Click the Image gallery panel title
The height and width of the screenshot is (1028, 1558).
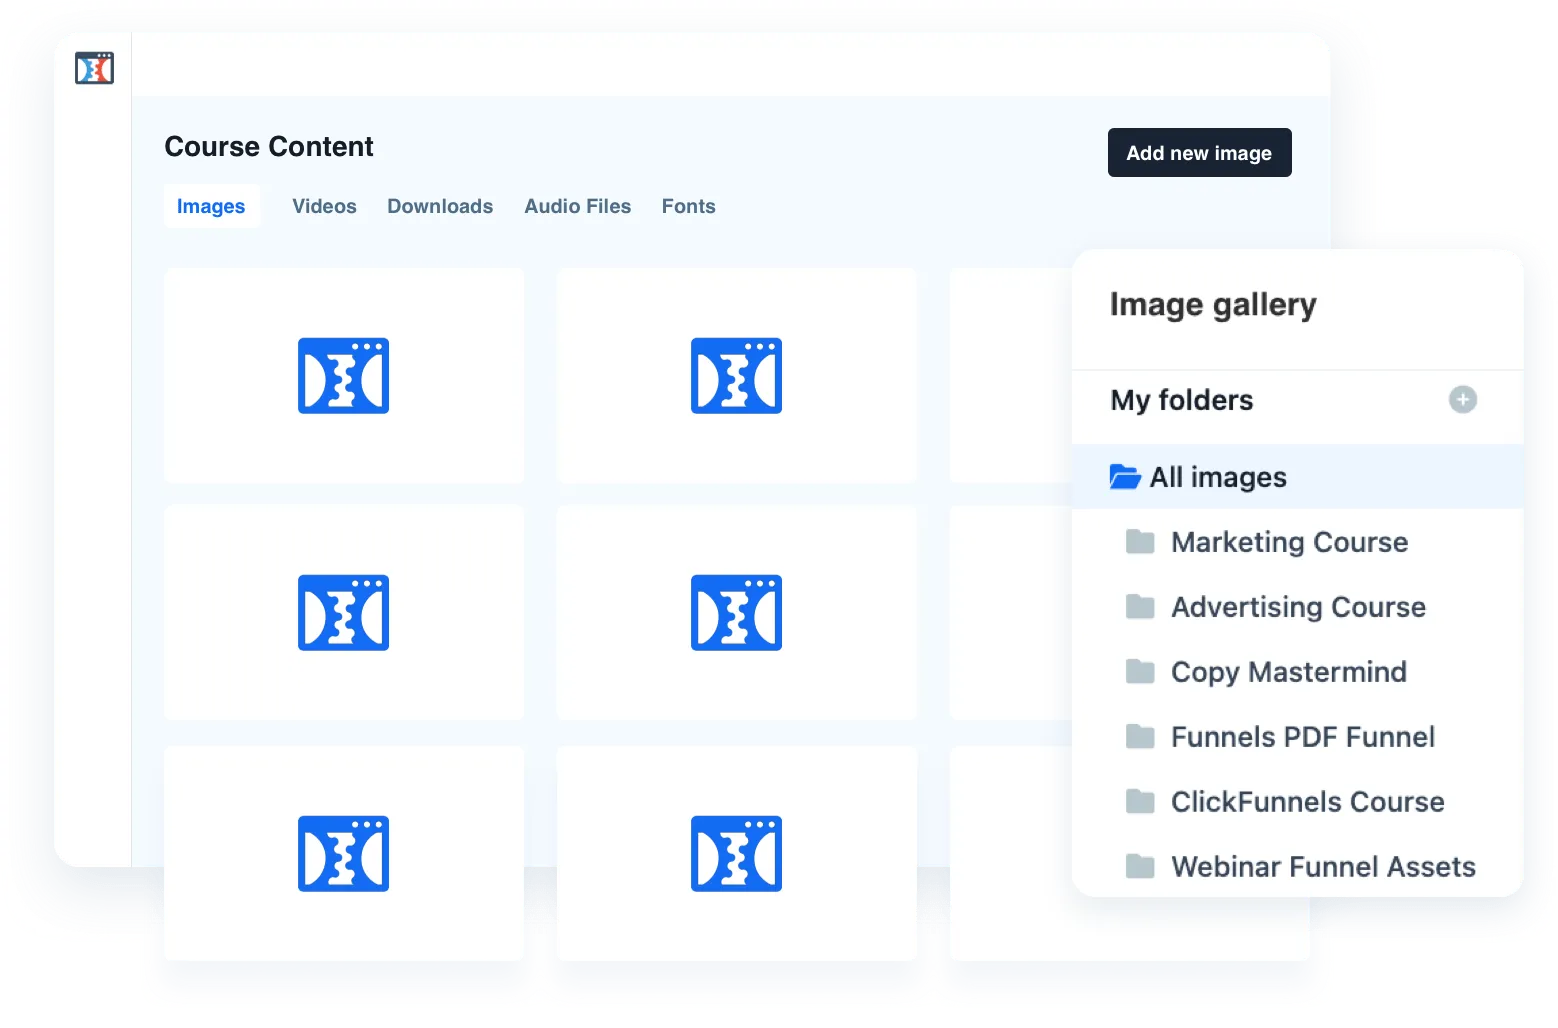point(1213,305)
